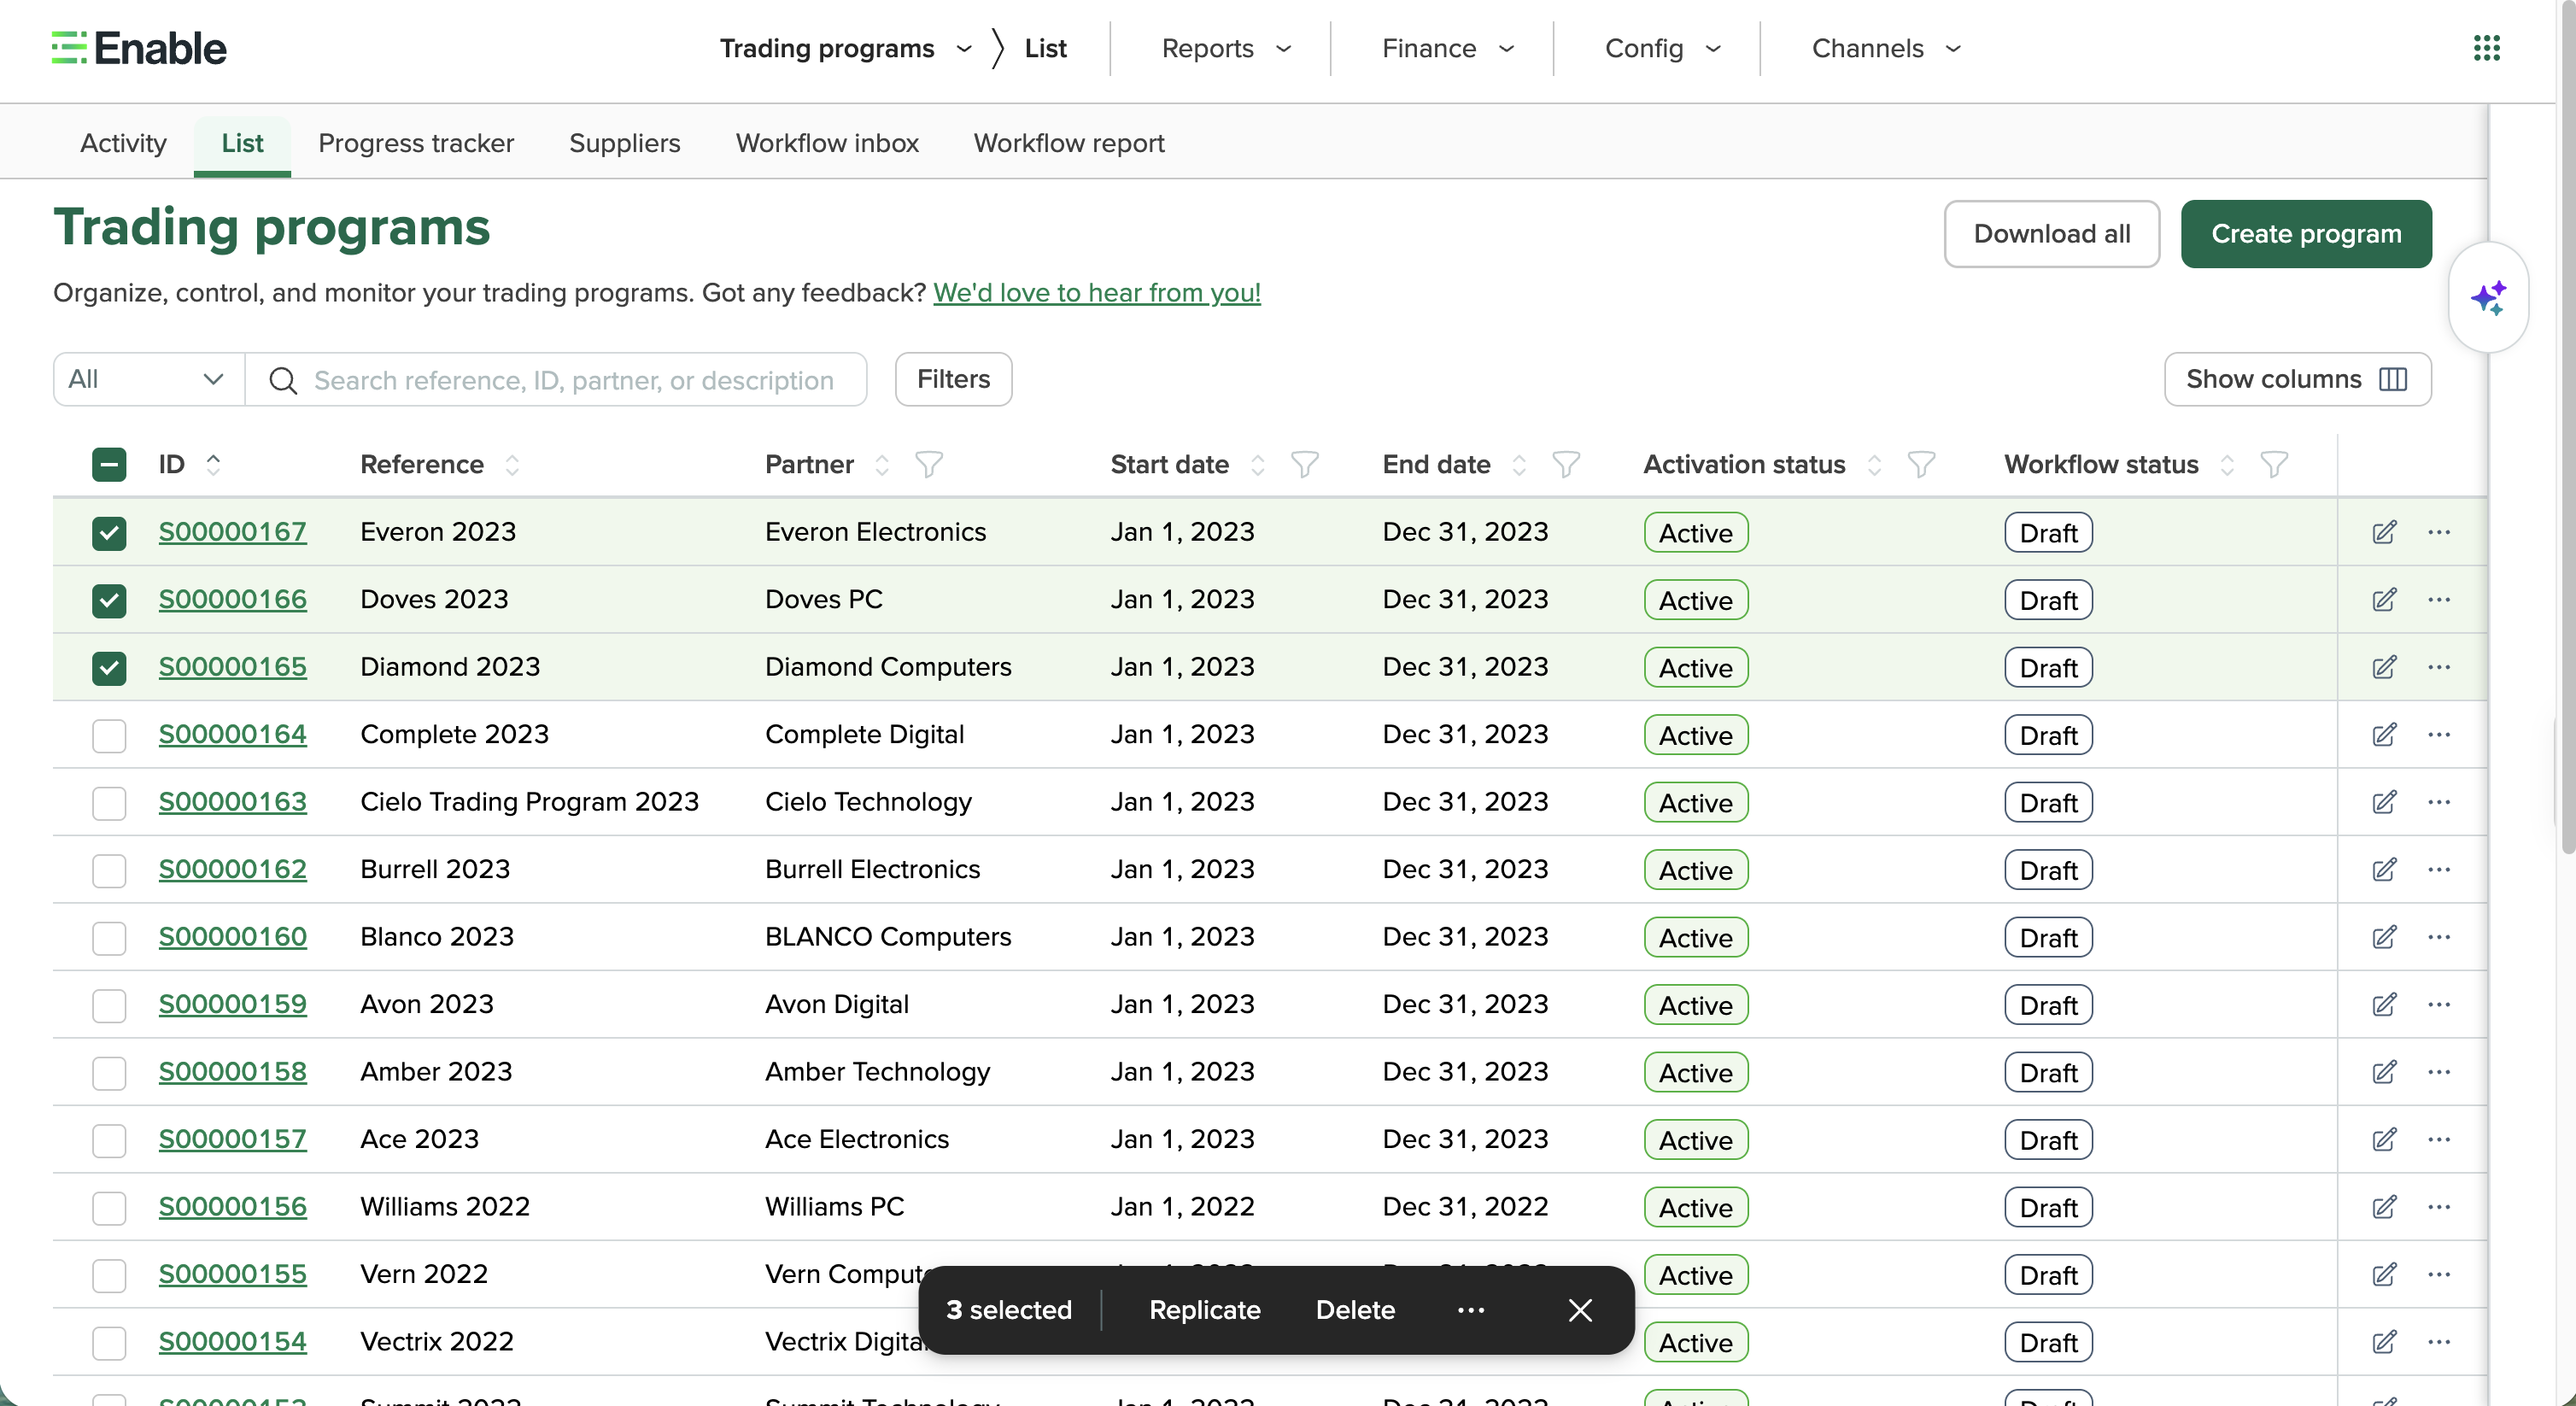This screenshot has width=2576, height=1406.
Task: Click the Create program button
Action: pos(2305,234)
